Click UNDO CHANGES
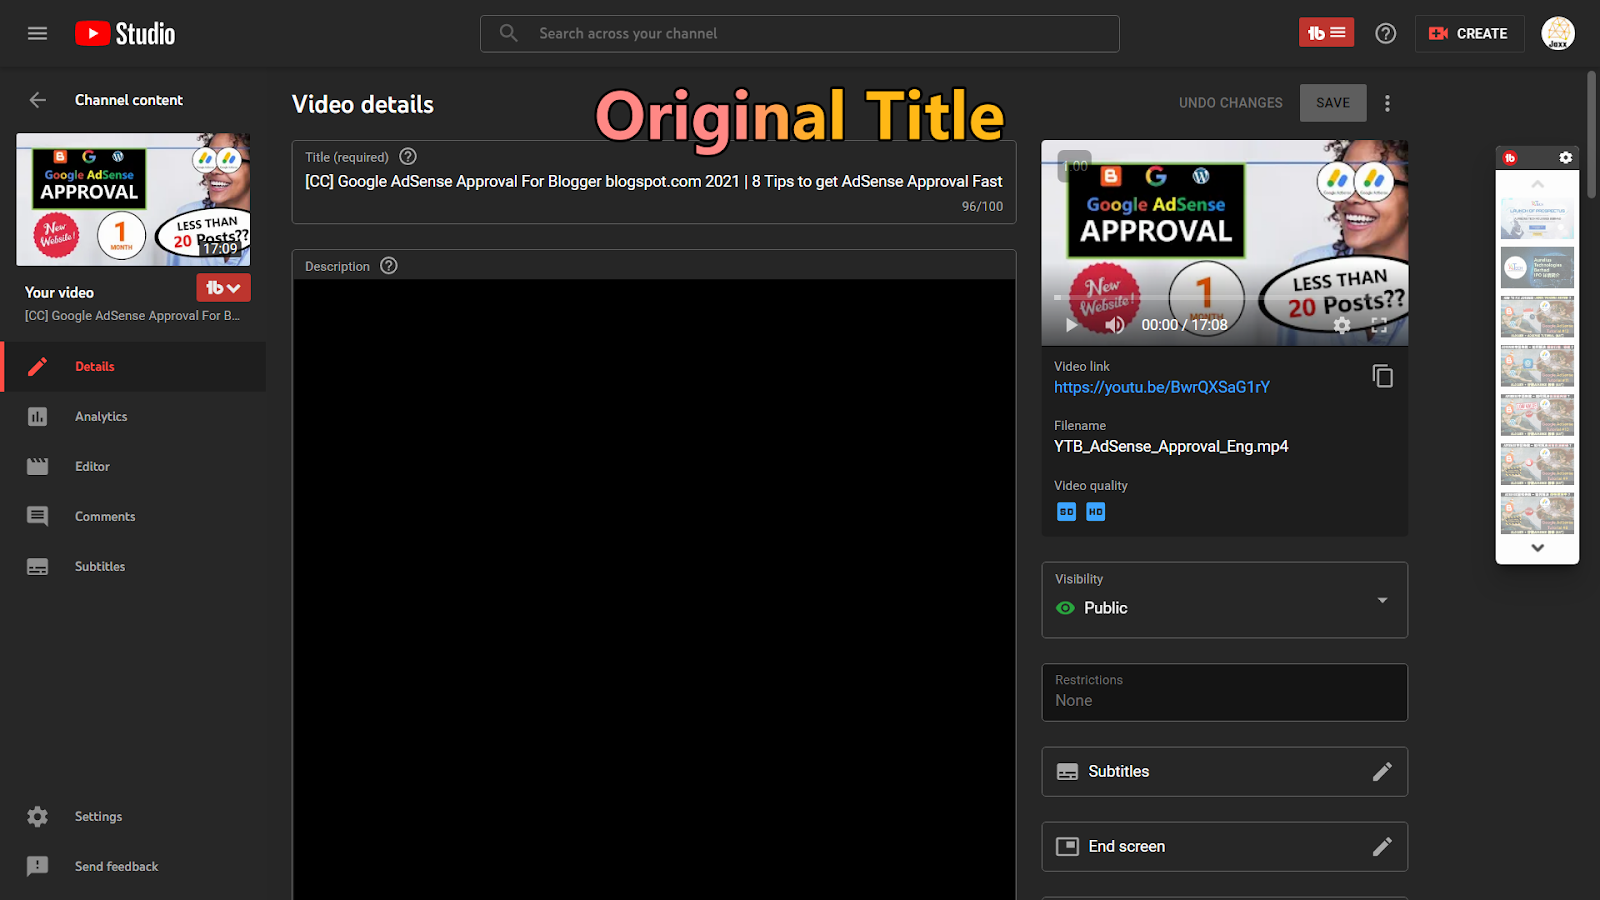Viewport: 1600px width, 900px height. click(x=1230, y=103)
